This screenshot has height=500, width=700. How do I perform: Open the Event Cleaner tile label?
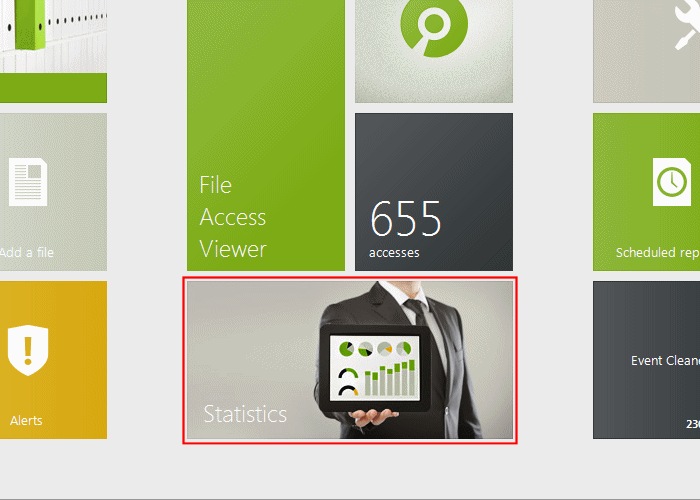click(x=665, y=360)
